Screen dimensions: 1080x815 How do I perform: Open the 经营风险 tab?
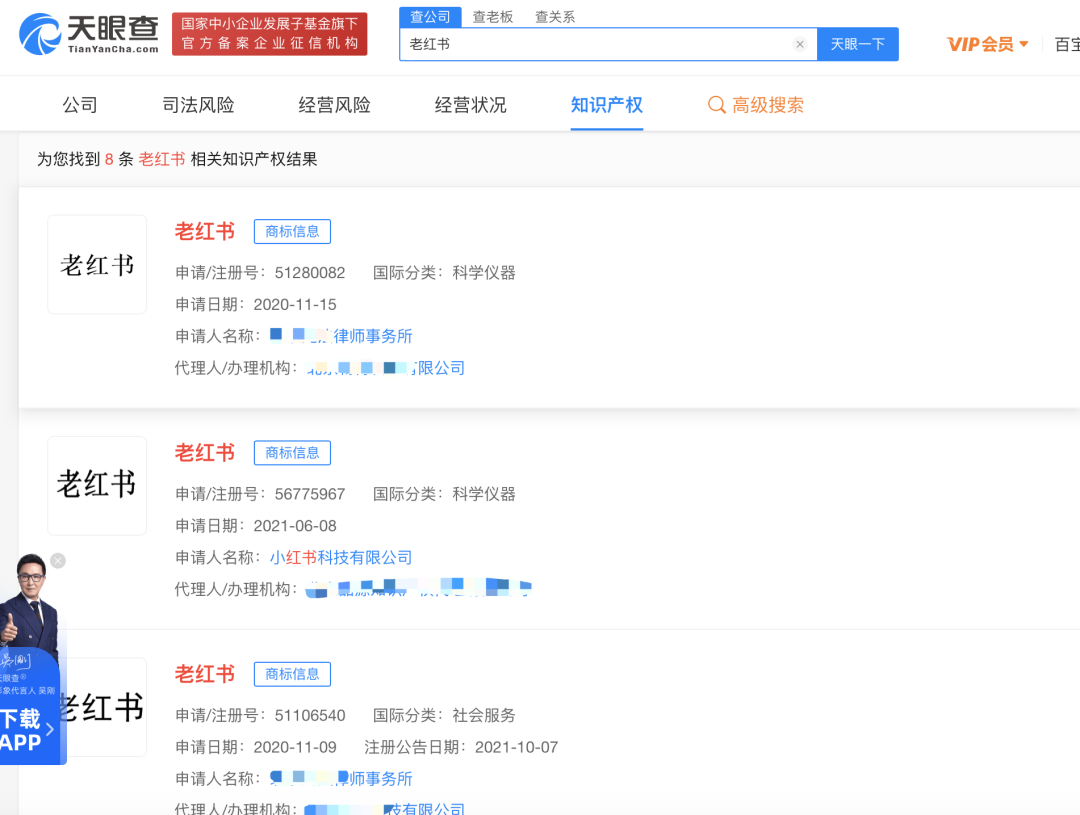[333, 104]
